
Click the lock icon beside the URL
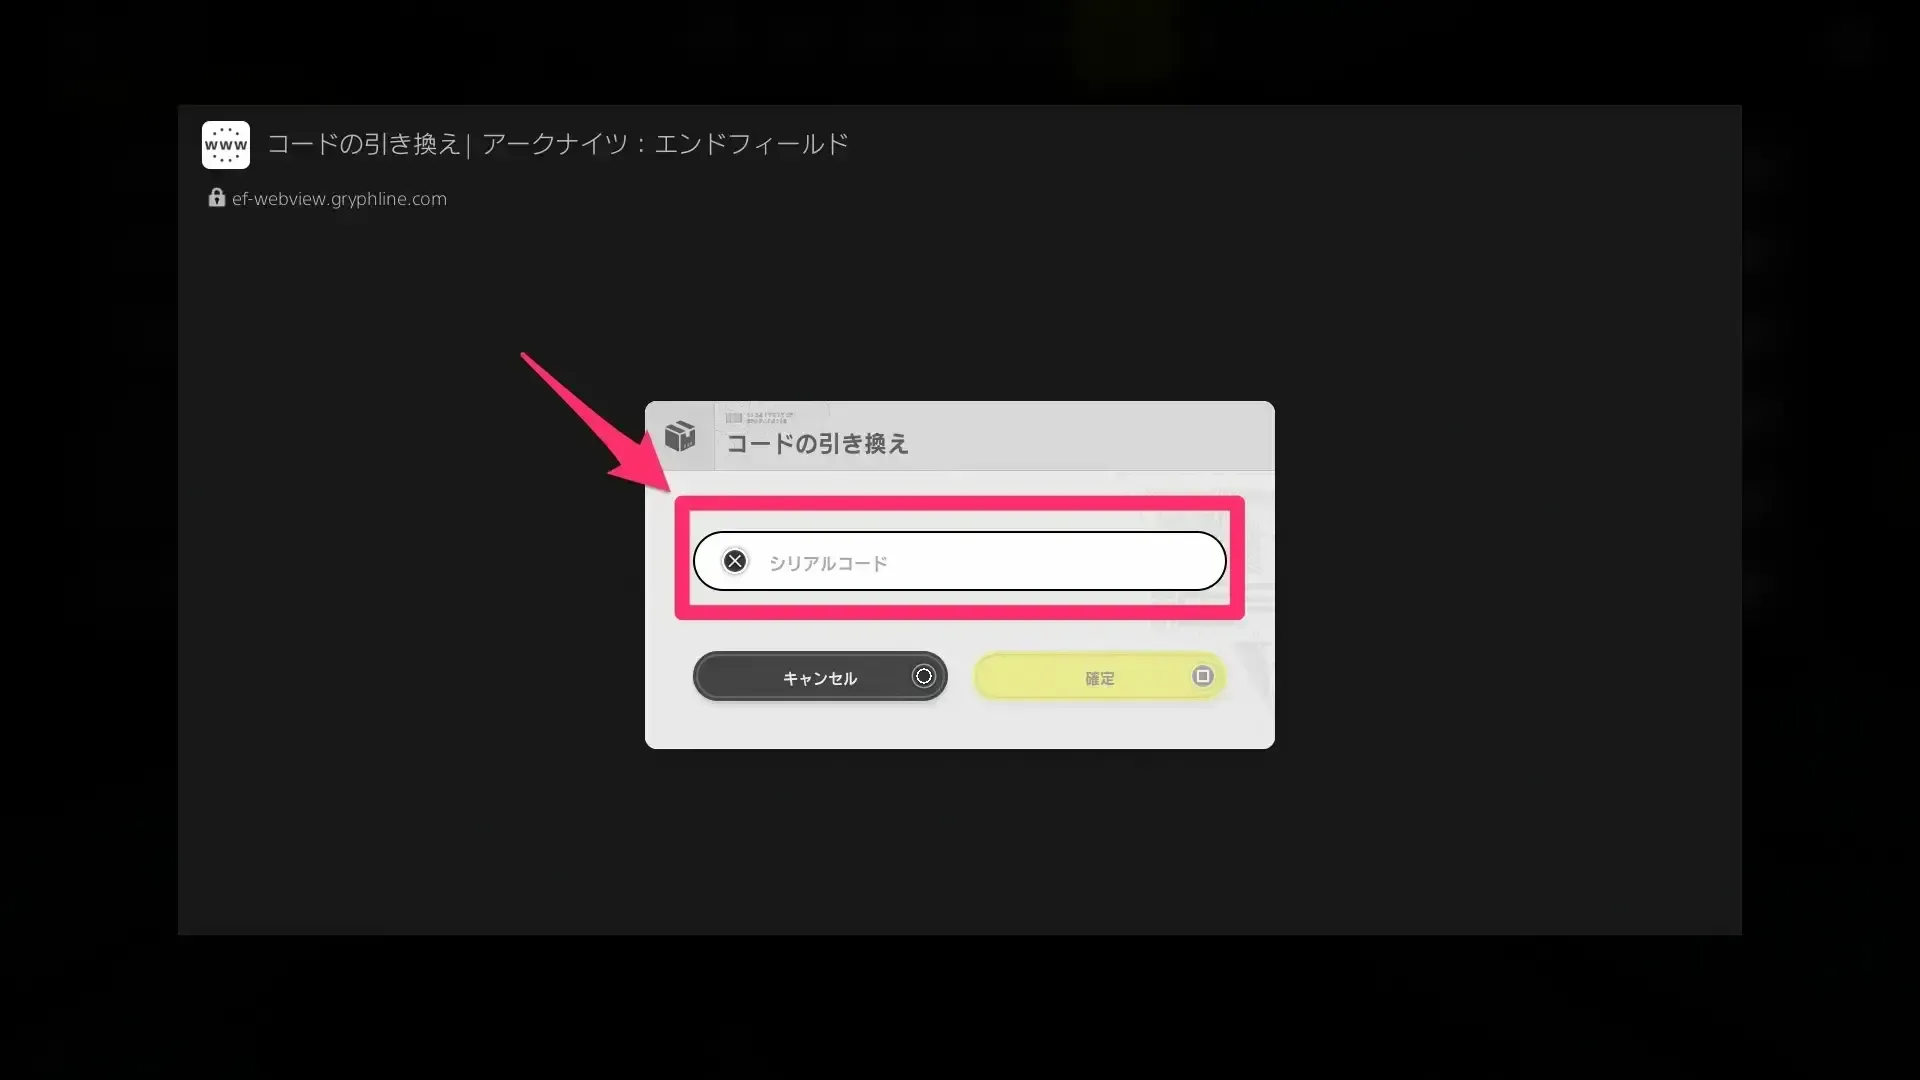click(x=216, y=197)
